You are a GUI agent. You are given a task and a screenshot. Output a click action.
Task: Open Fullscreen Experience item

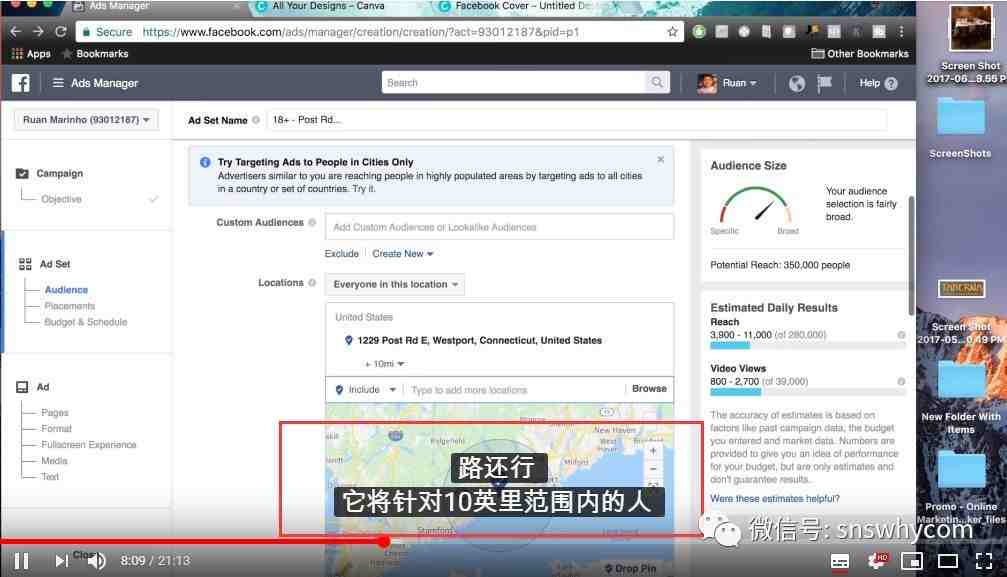tap(89, 445)
